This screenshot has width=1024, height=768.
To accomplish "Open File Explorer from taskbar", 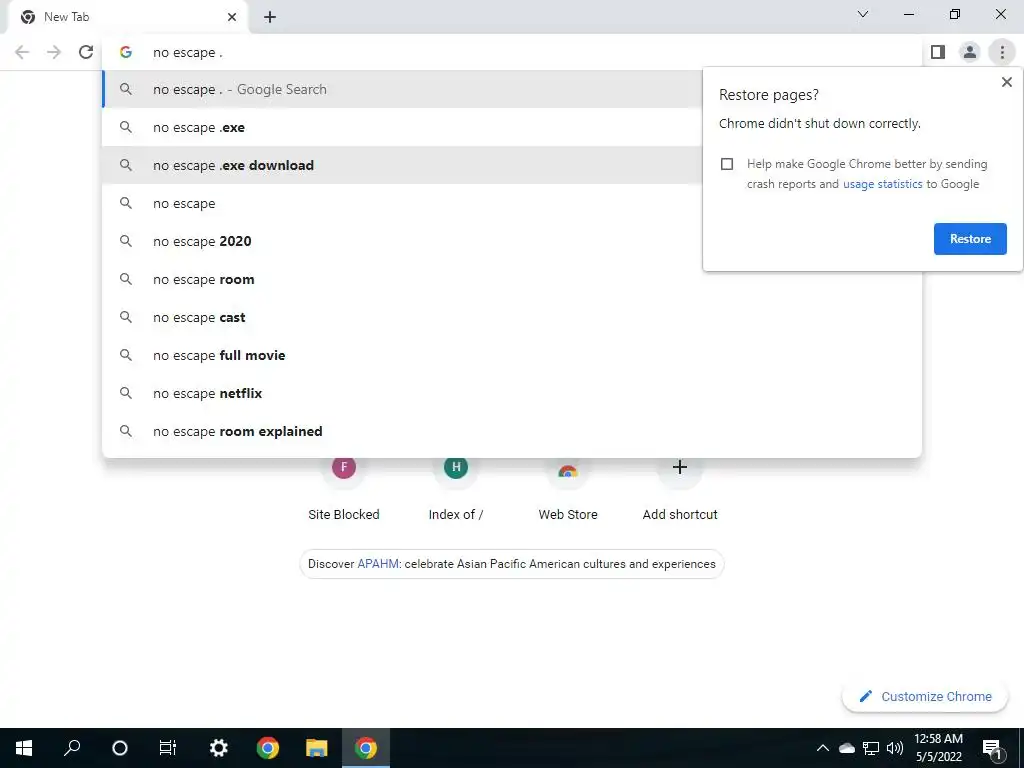I will click(x=317, y=748).
